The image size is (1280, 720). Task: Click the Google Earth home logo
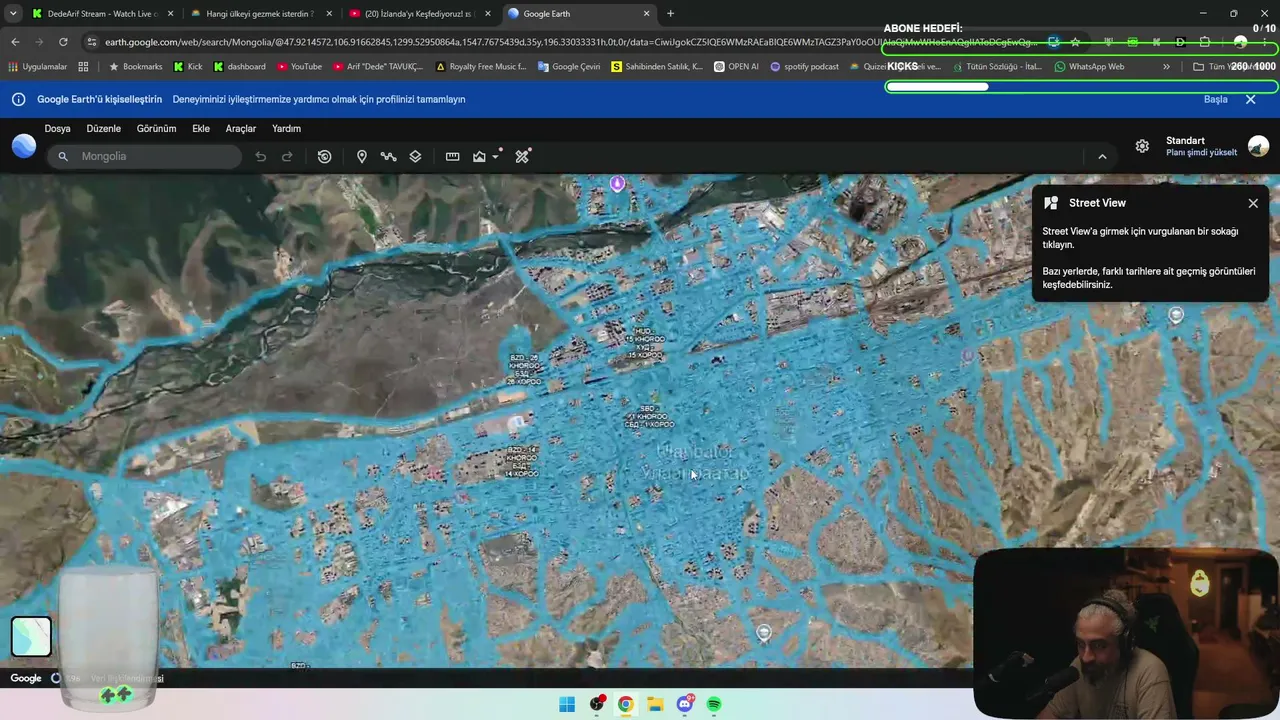(24, 146)
